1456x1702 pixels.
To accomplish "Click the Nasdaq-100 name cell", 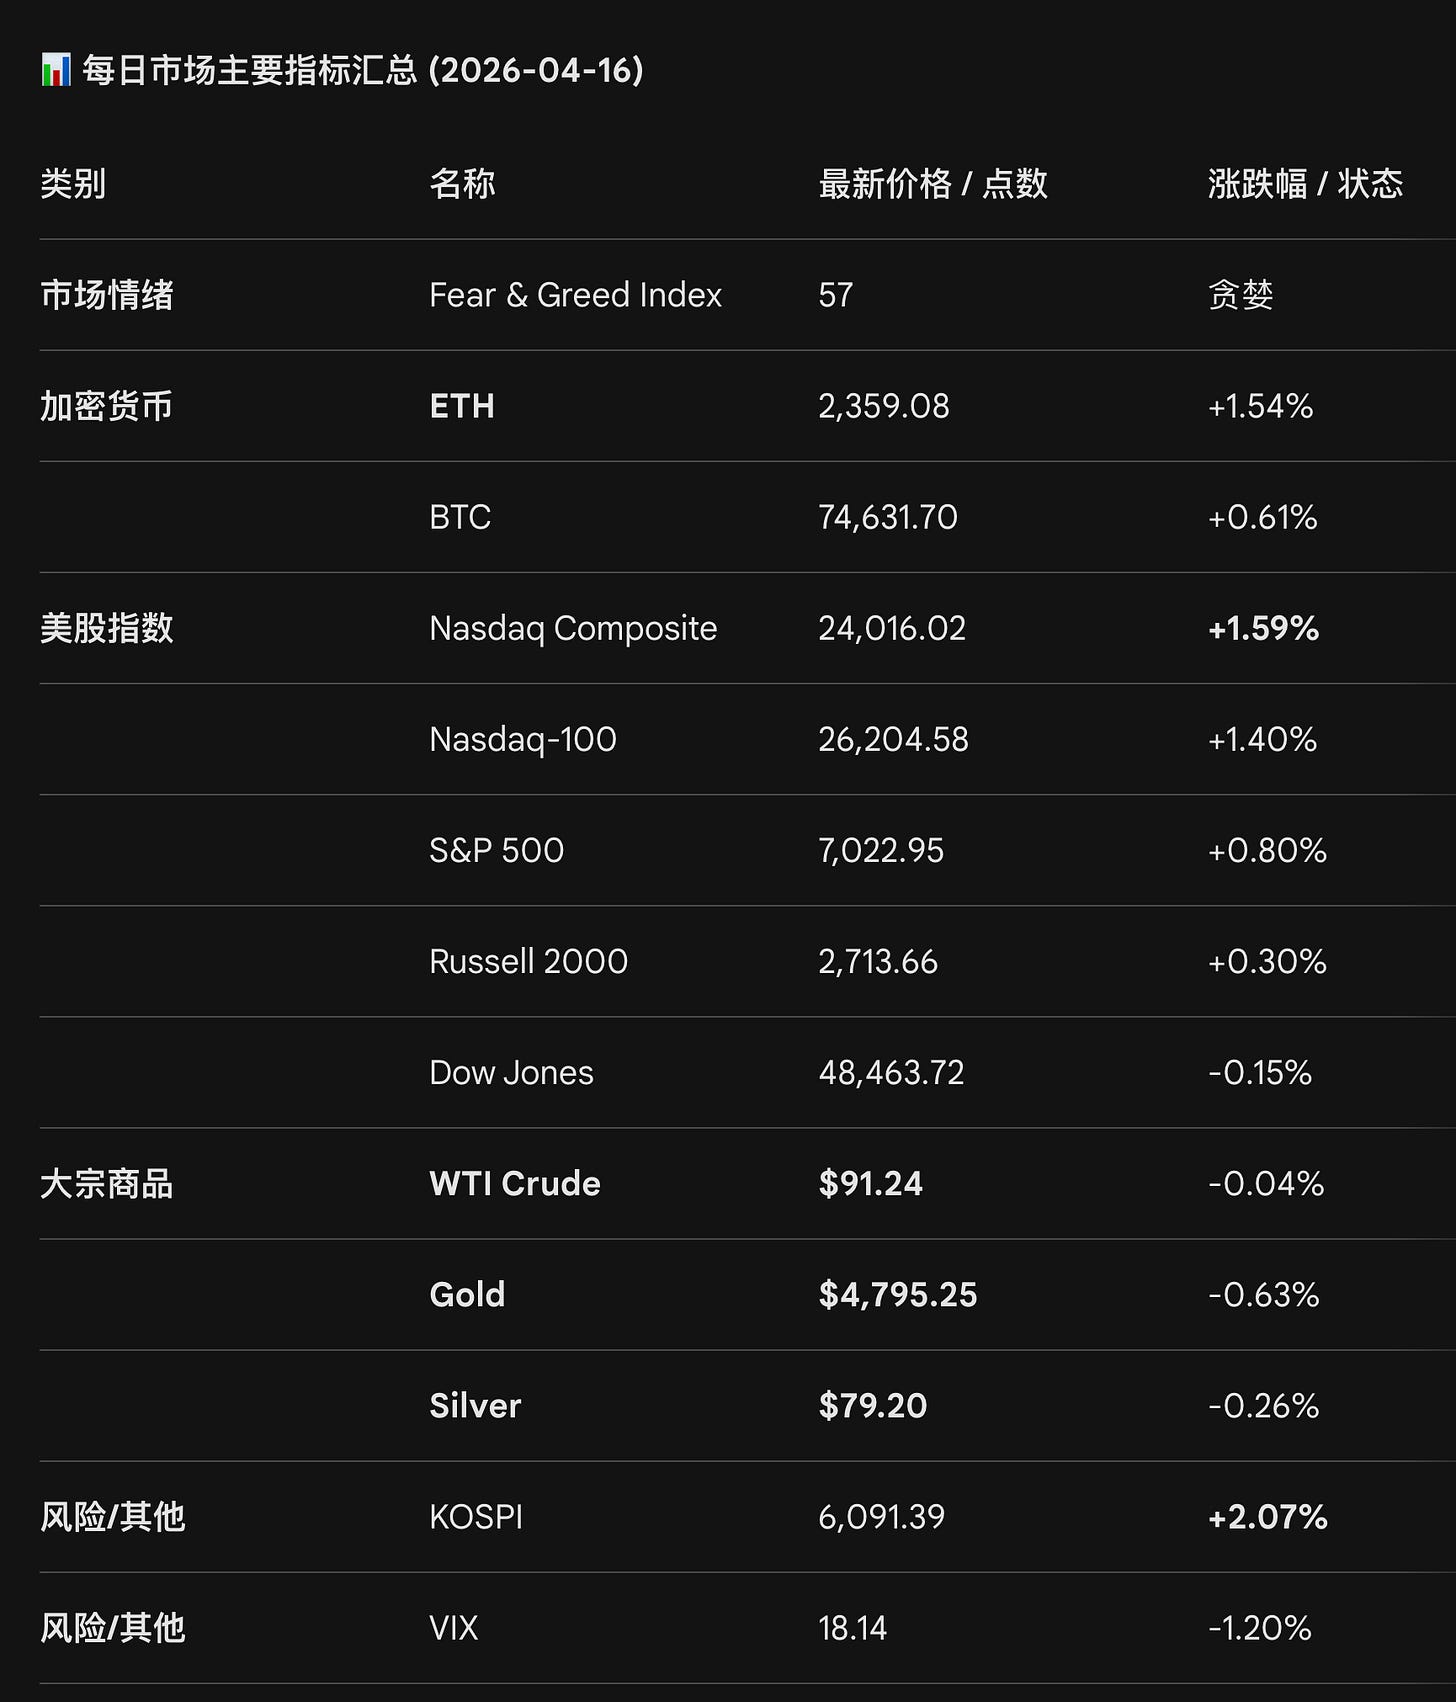I will pos(523,739).
